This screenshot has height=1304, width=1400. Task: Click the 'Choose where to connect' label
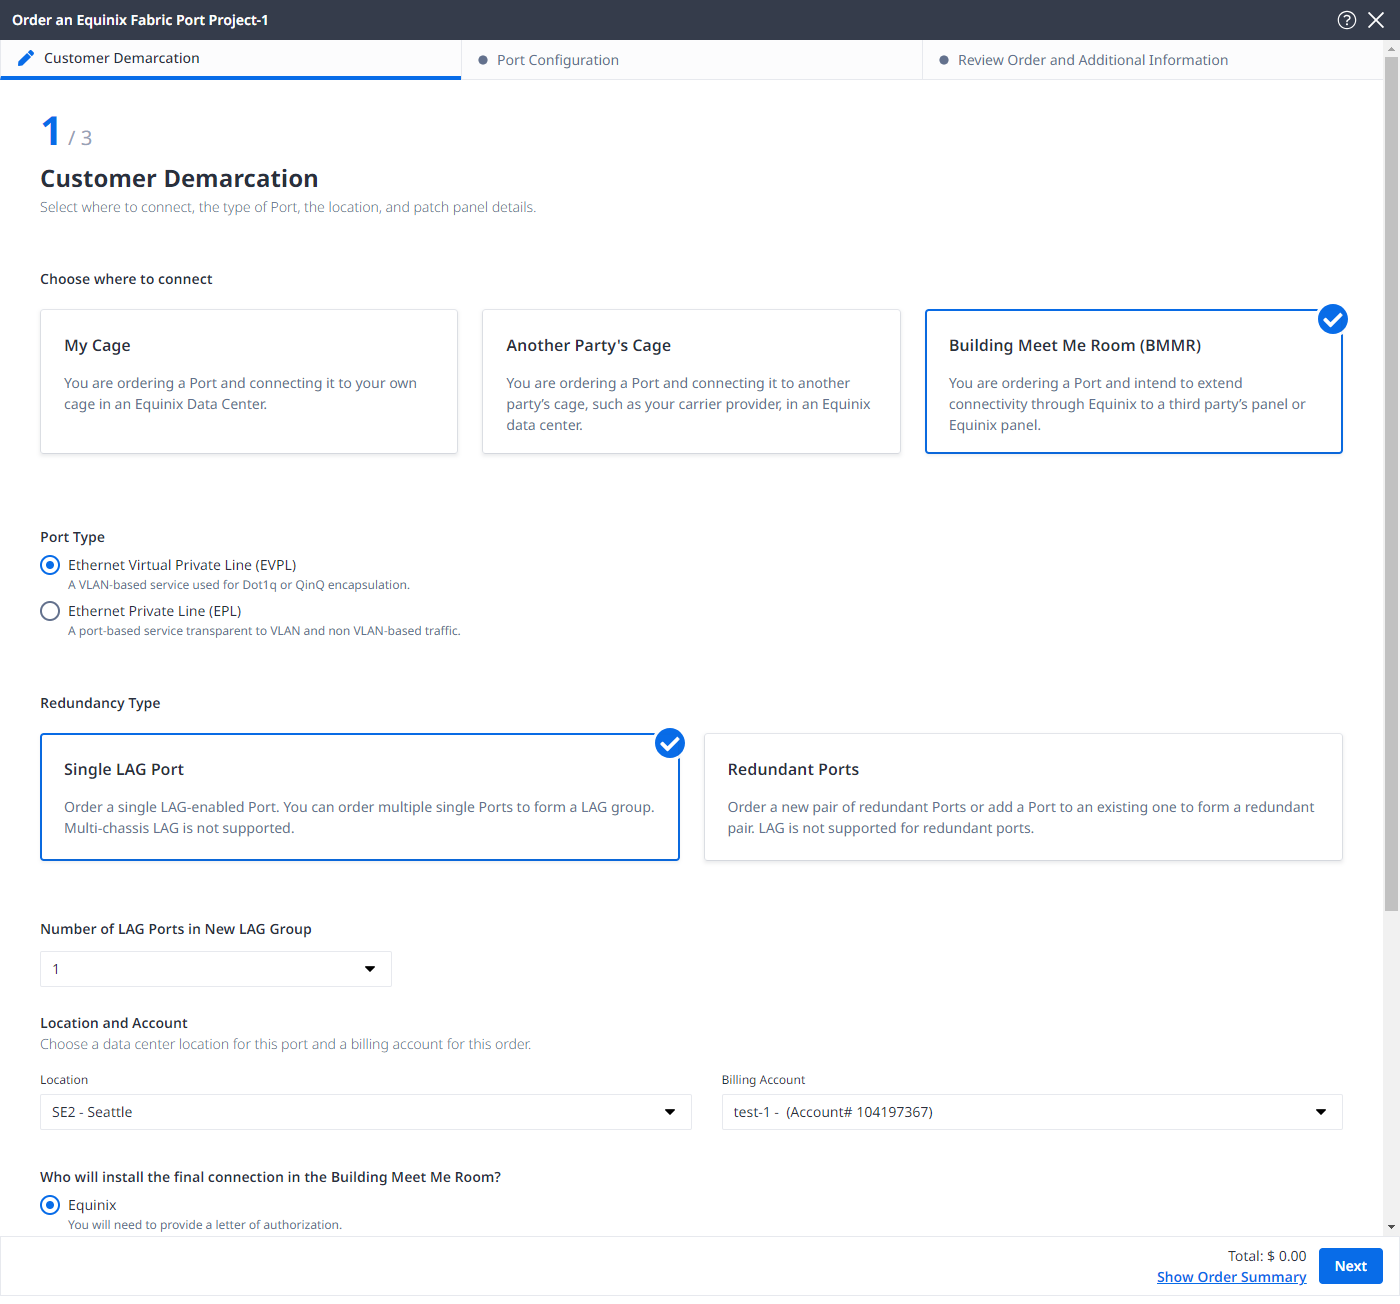coord(126,279)
